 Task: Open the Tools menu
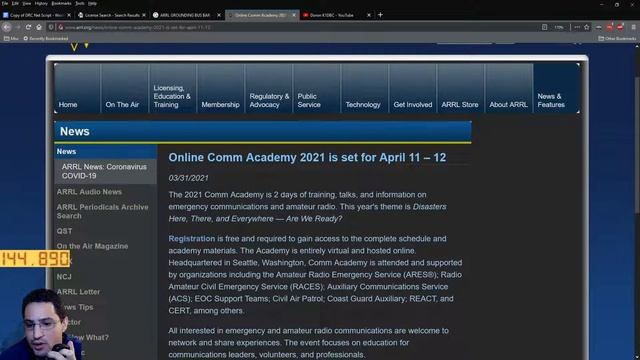[x=80, y=3]
